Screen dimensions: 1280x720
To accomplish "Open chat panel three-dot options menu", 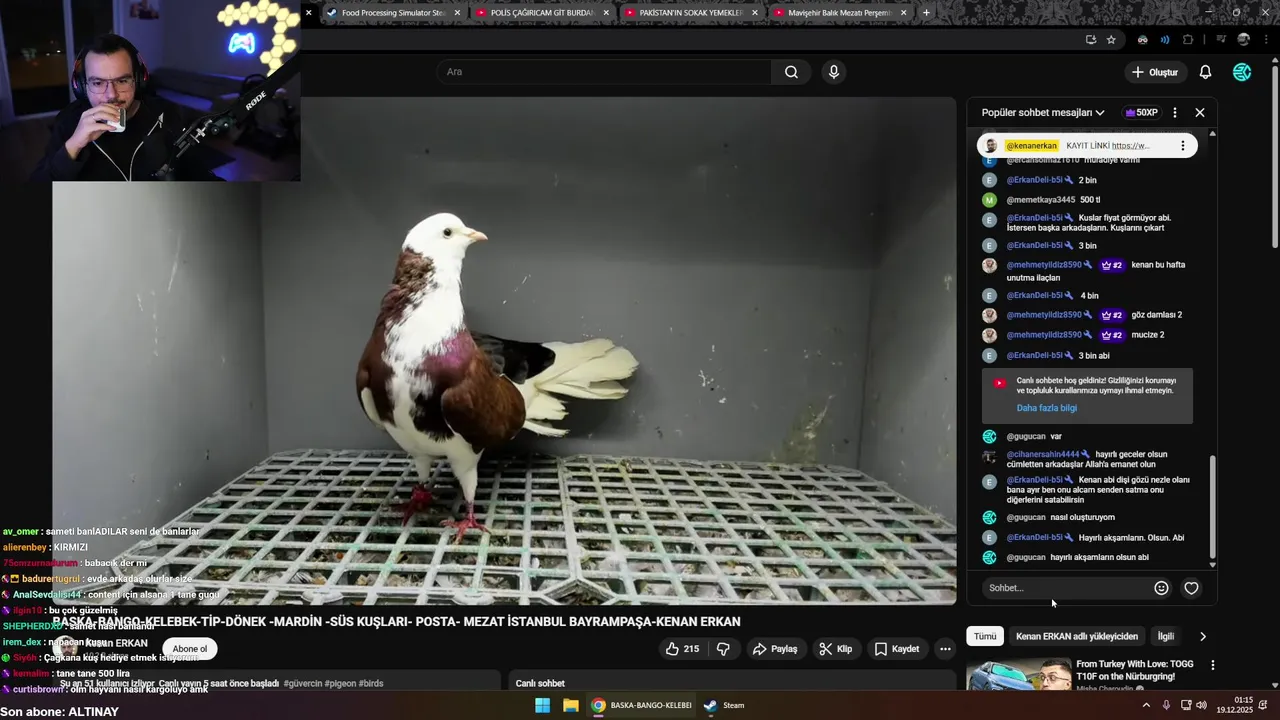I will [x=1175, y=113].
